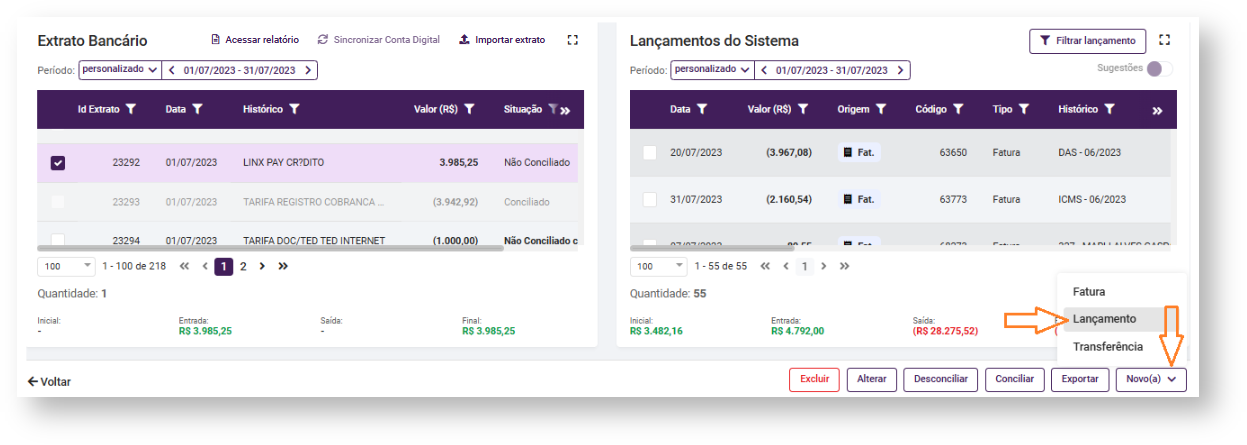Viewport: 1247px width, 445px height.
Task: Click TARIFA DOC/TED TED INTERNET cell
Action: pos(314,240)
